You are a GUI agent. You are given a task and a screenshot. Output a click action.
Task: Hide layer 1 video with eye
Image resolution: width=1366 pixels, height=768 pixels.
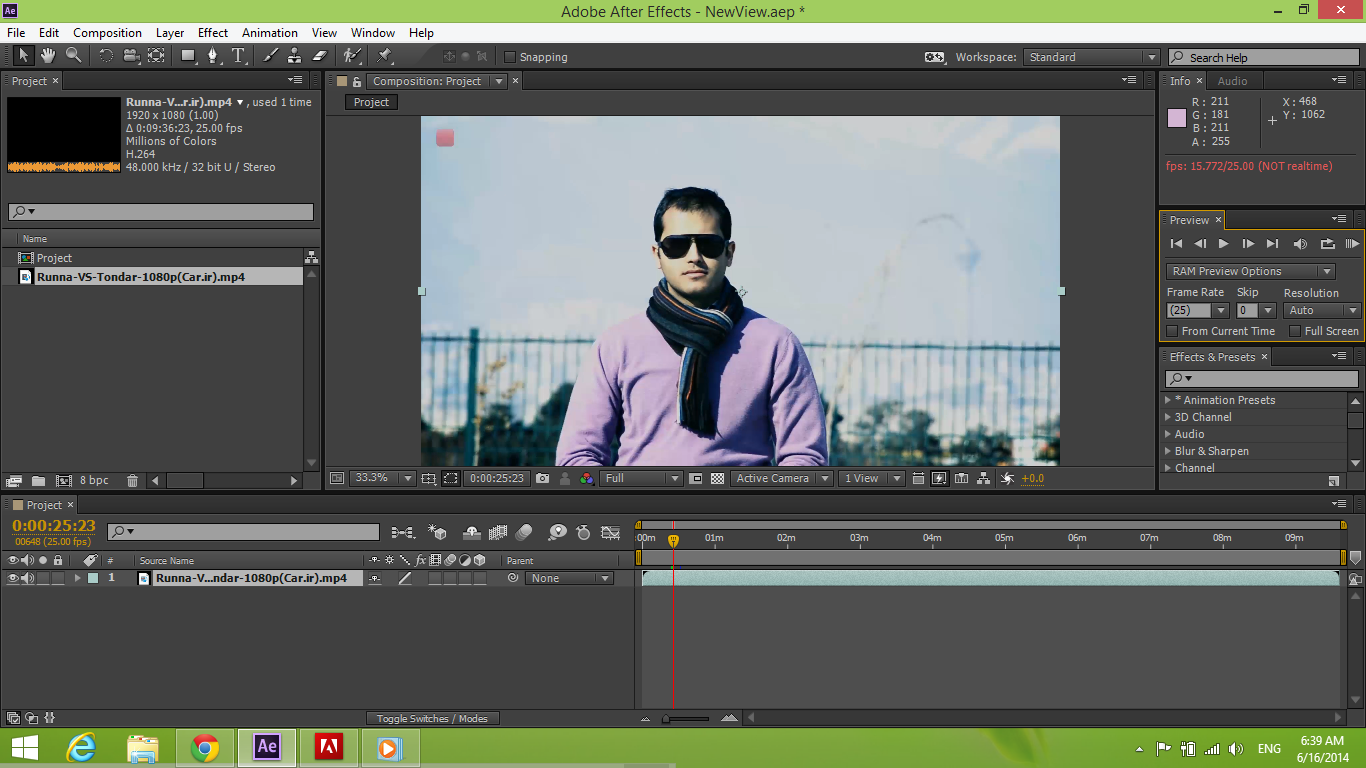click(x=13, y=578)
